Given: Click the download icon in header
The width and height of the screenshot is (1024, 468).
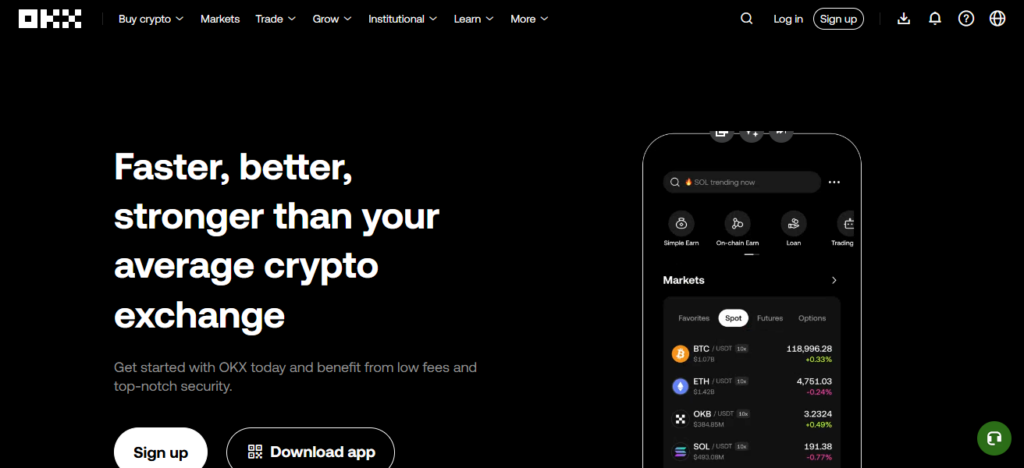Looking at the screenshot, I should click(904, 19).
